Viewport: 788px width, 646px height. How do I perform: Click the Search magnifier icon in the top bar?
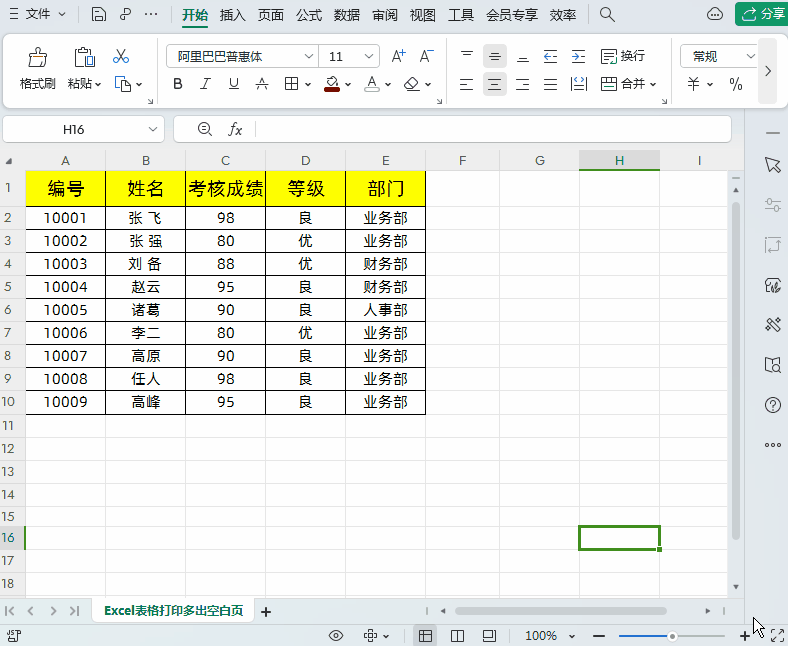tap(607, 15)
